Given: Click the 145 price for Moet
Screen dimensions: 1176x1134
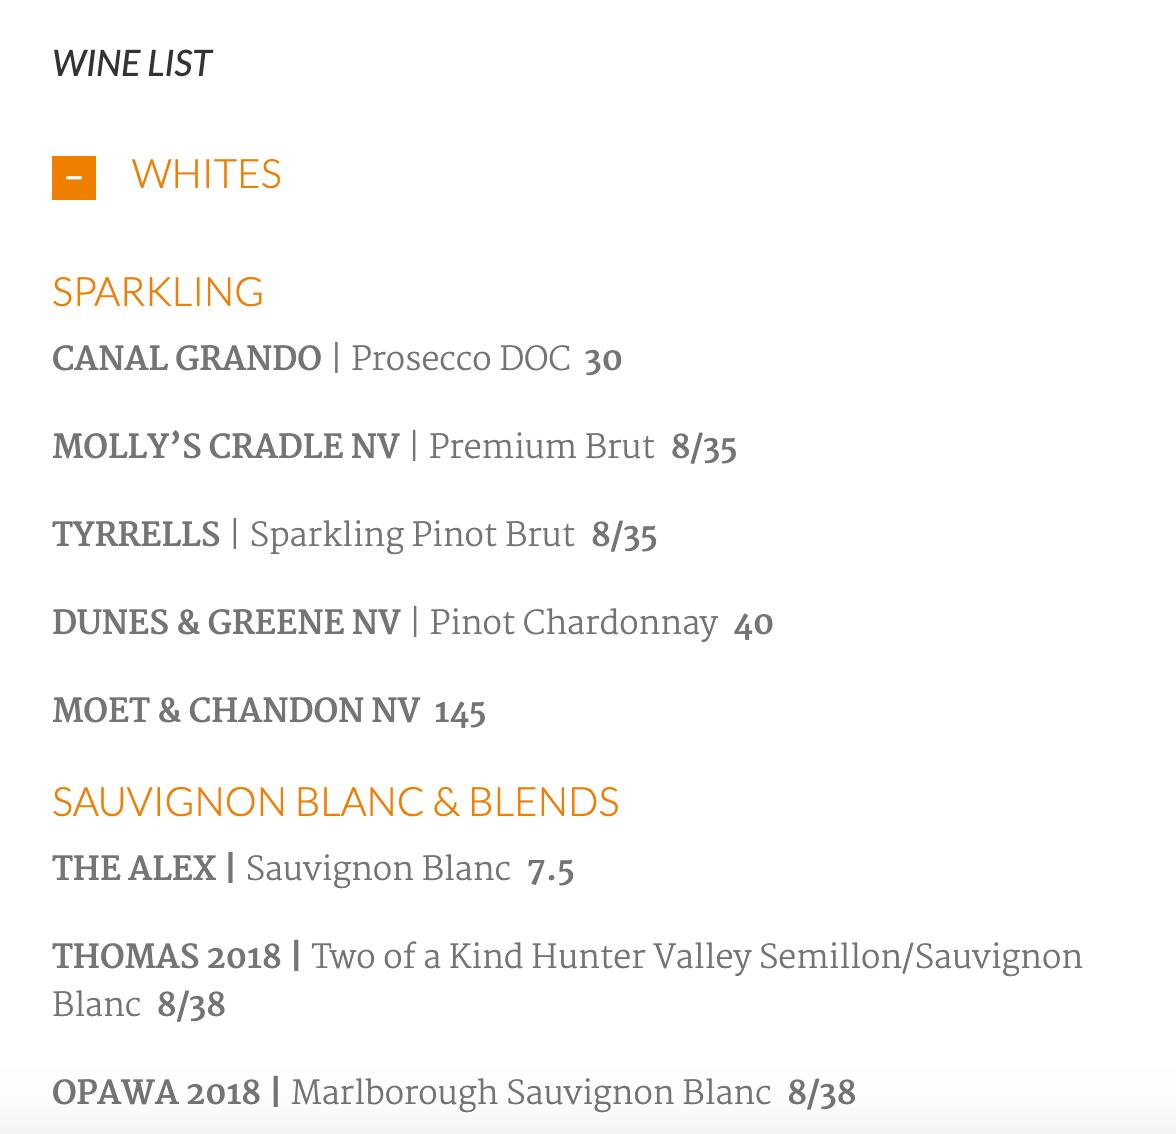Looking at the screenshot, I should pos(460,712).
